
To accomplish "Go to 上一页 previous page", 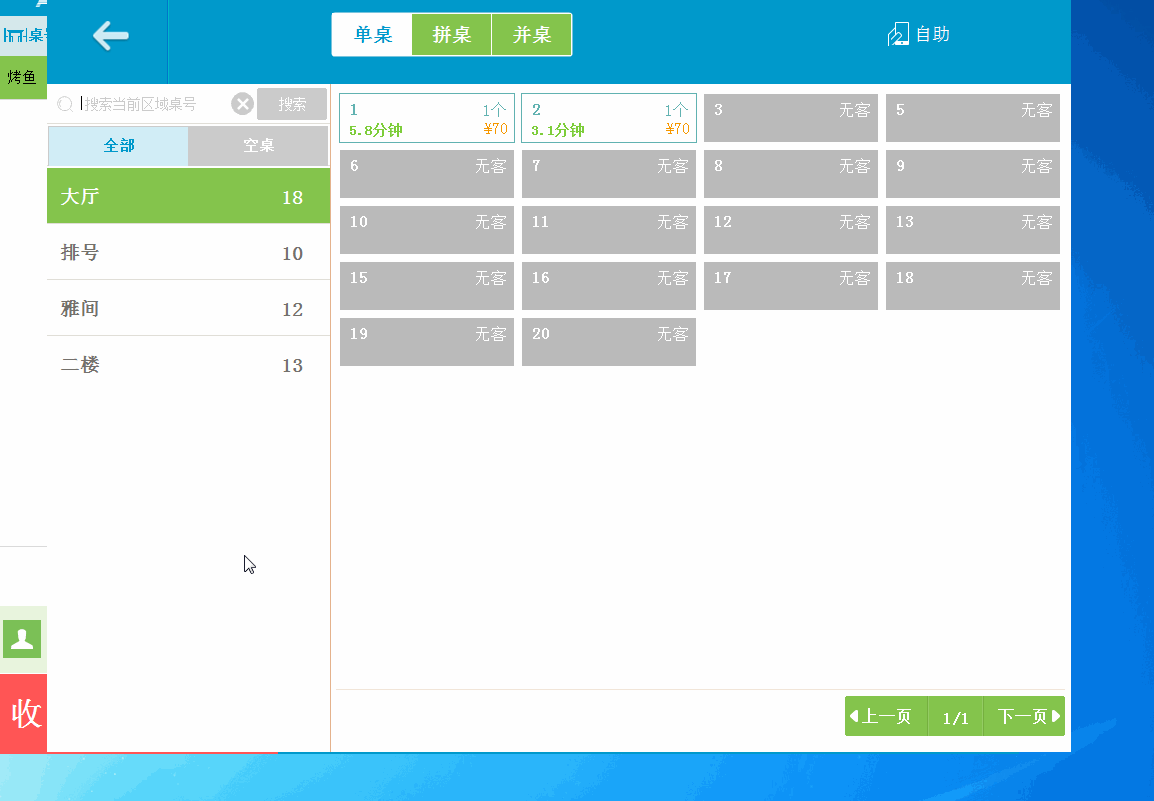I will 885,717.
